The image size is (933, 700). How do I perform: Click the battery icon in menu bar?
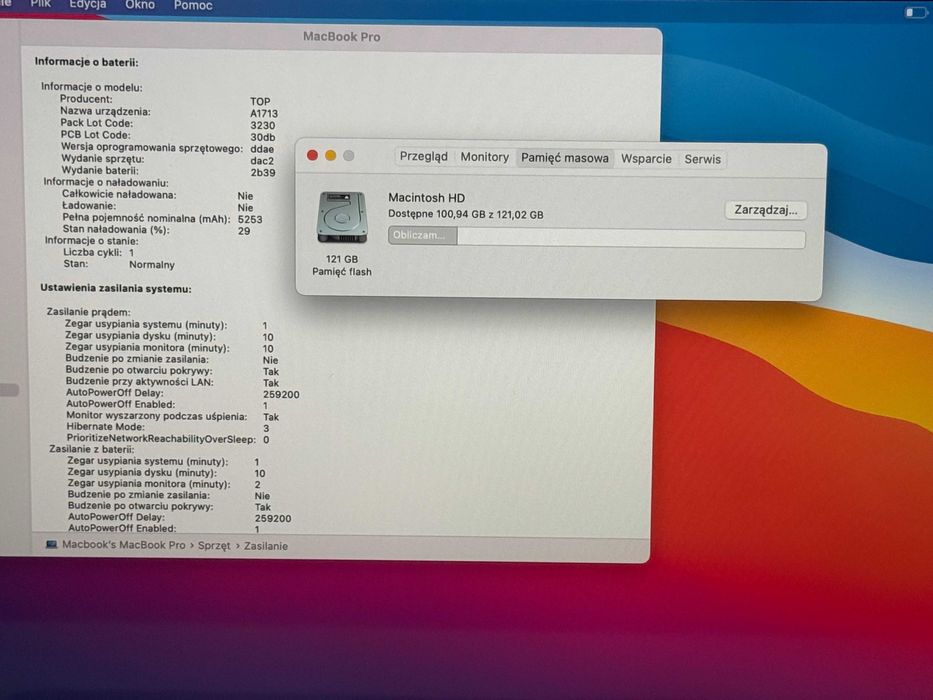coord(915,12)
